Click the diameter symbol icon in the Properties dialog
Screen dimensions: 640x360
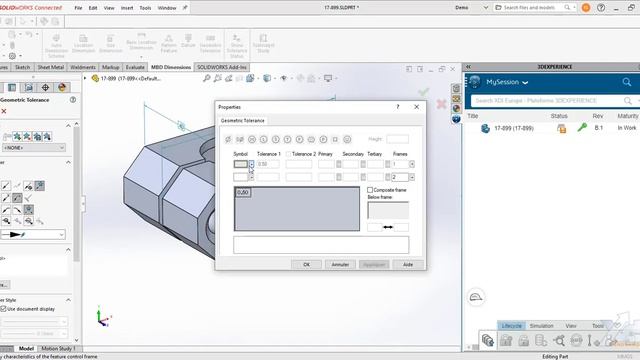pyautogui.click(x=228, y=139)
